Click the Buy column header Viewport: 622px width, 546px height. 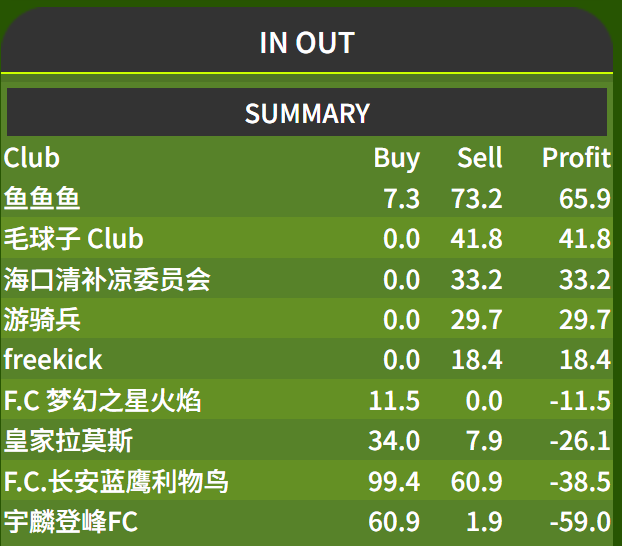coord(396,158)
